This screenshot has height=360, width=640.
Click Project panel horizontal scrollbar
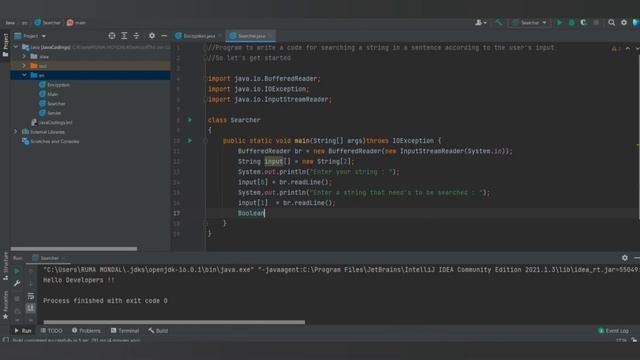pyautogui.click(x=74, y=249)
